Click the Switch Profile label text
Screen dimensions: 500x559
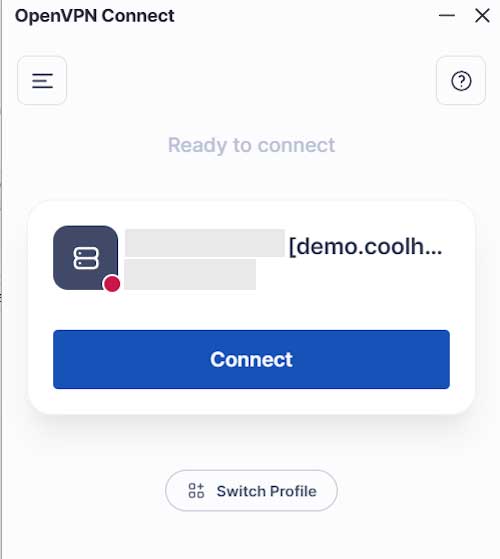pyautogui.click(x=267, y=491)
